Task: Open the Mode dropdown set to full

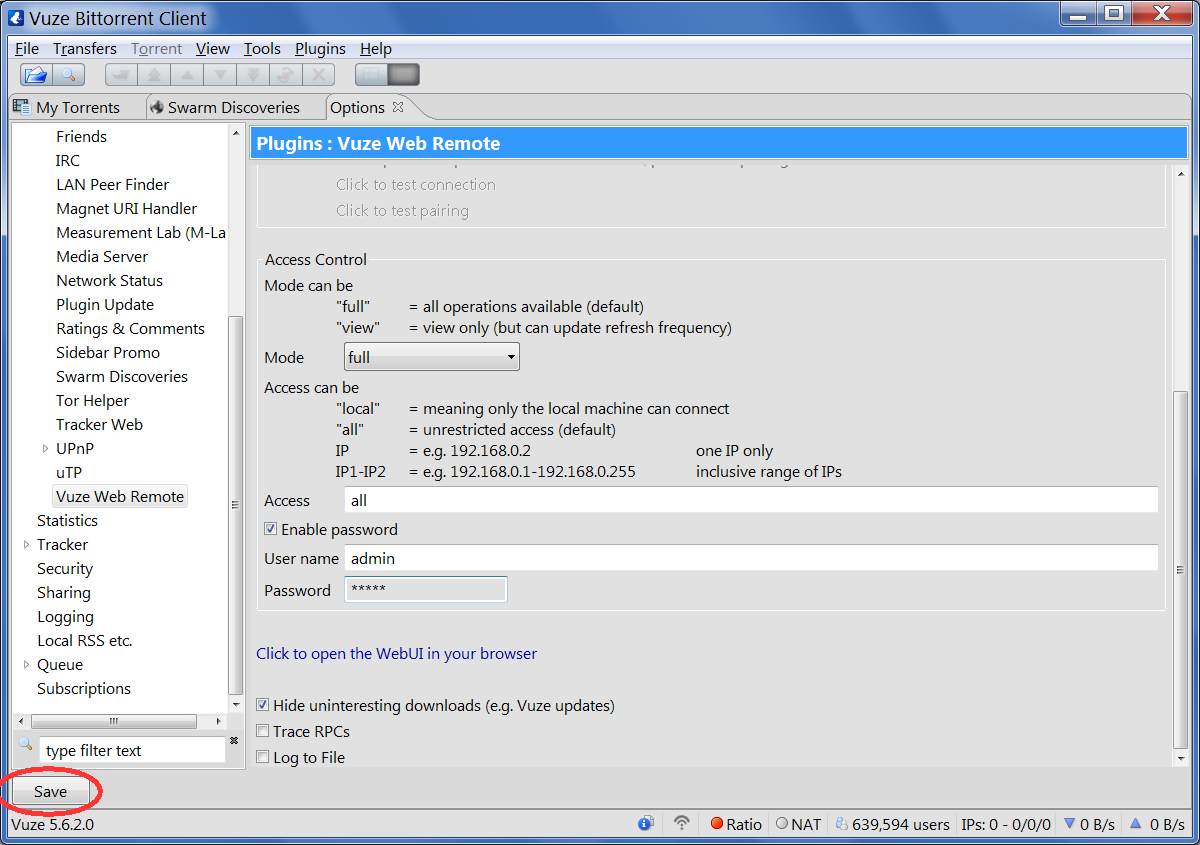Action: pyautogui.click(x=432, y=356)
